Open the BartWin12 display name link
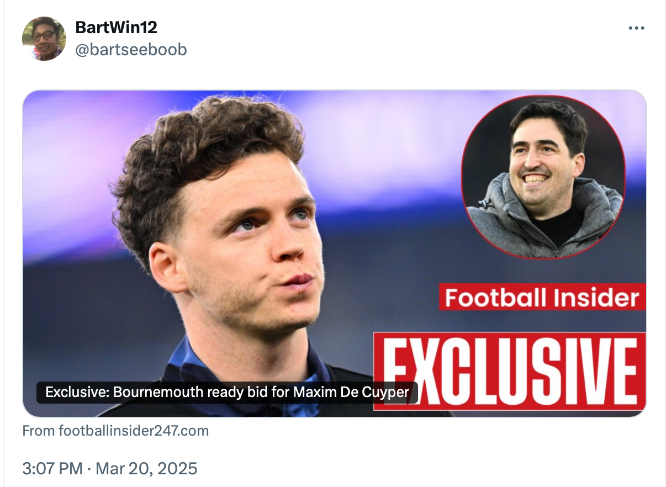This screenshot has width=666, height=487. pos(116,27)
